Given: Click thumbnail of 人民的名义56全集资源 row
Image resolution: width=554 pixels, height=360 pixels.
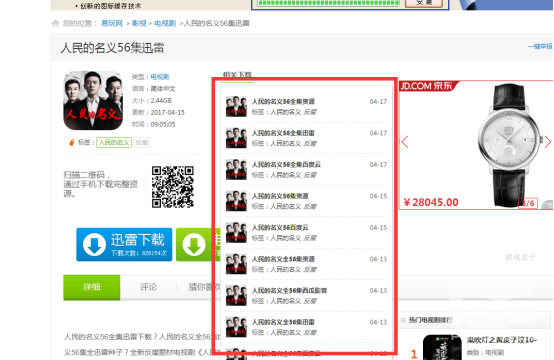Looking at the screenshot, I should (x=236, y=106).
